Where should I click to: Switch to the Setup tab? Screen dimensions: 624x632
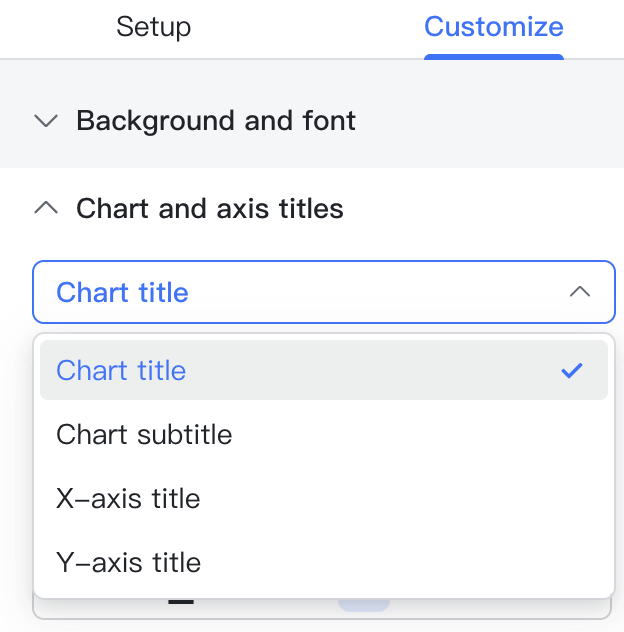click(153, 26)
